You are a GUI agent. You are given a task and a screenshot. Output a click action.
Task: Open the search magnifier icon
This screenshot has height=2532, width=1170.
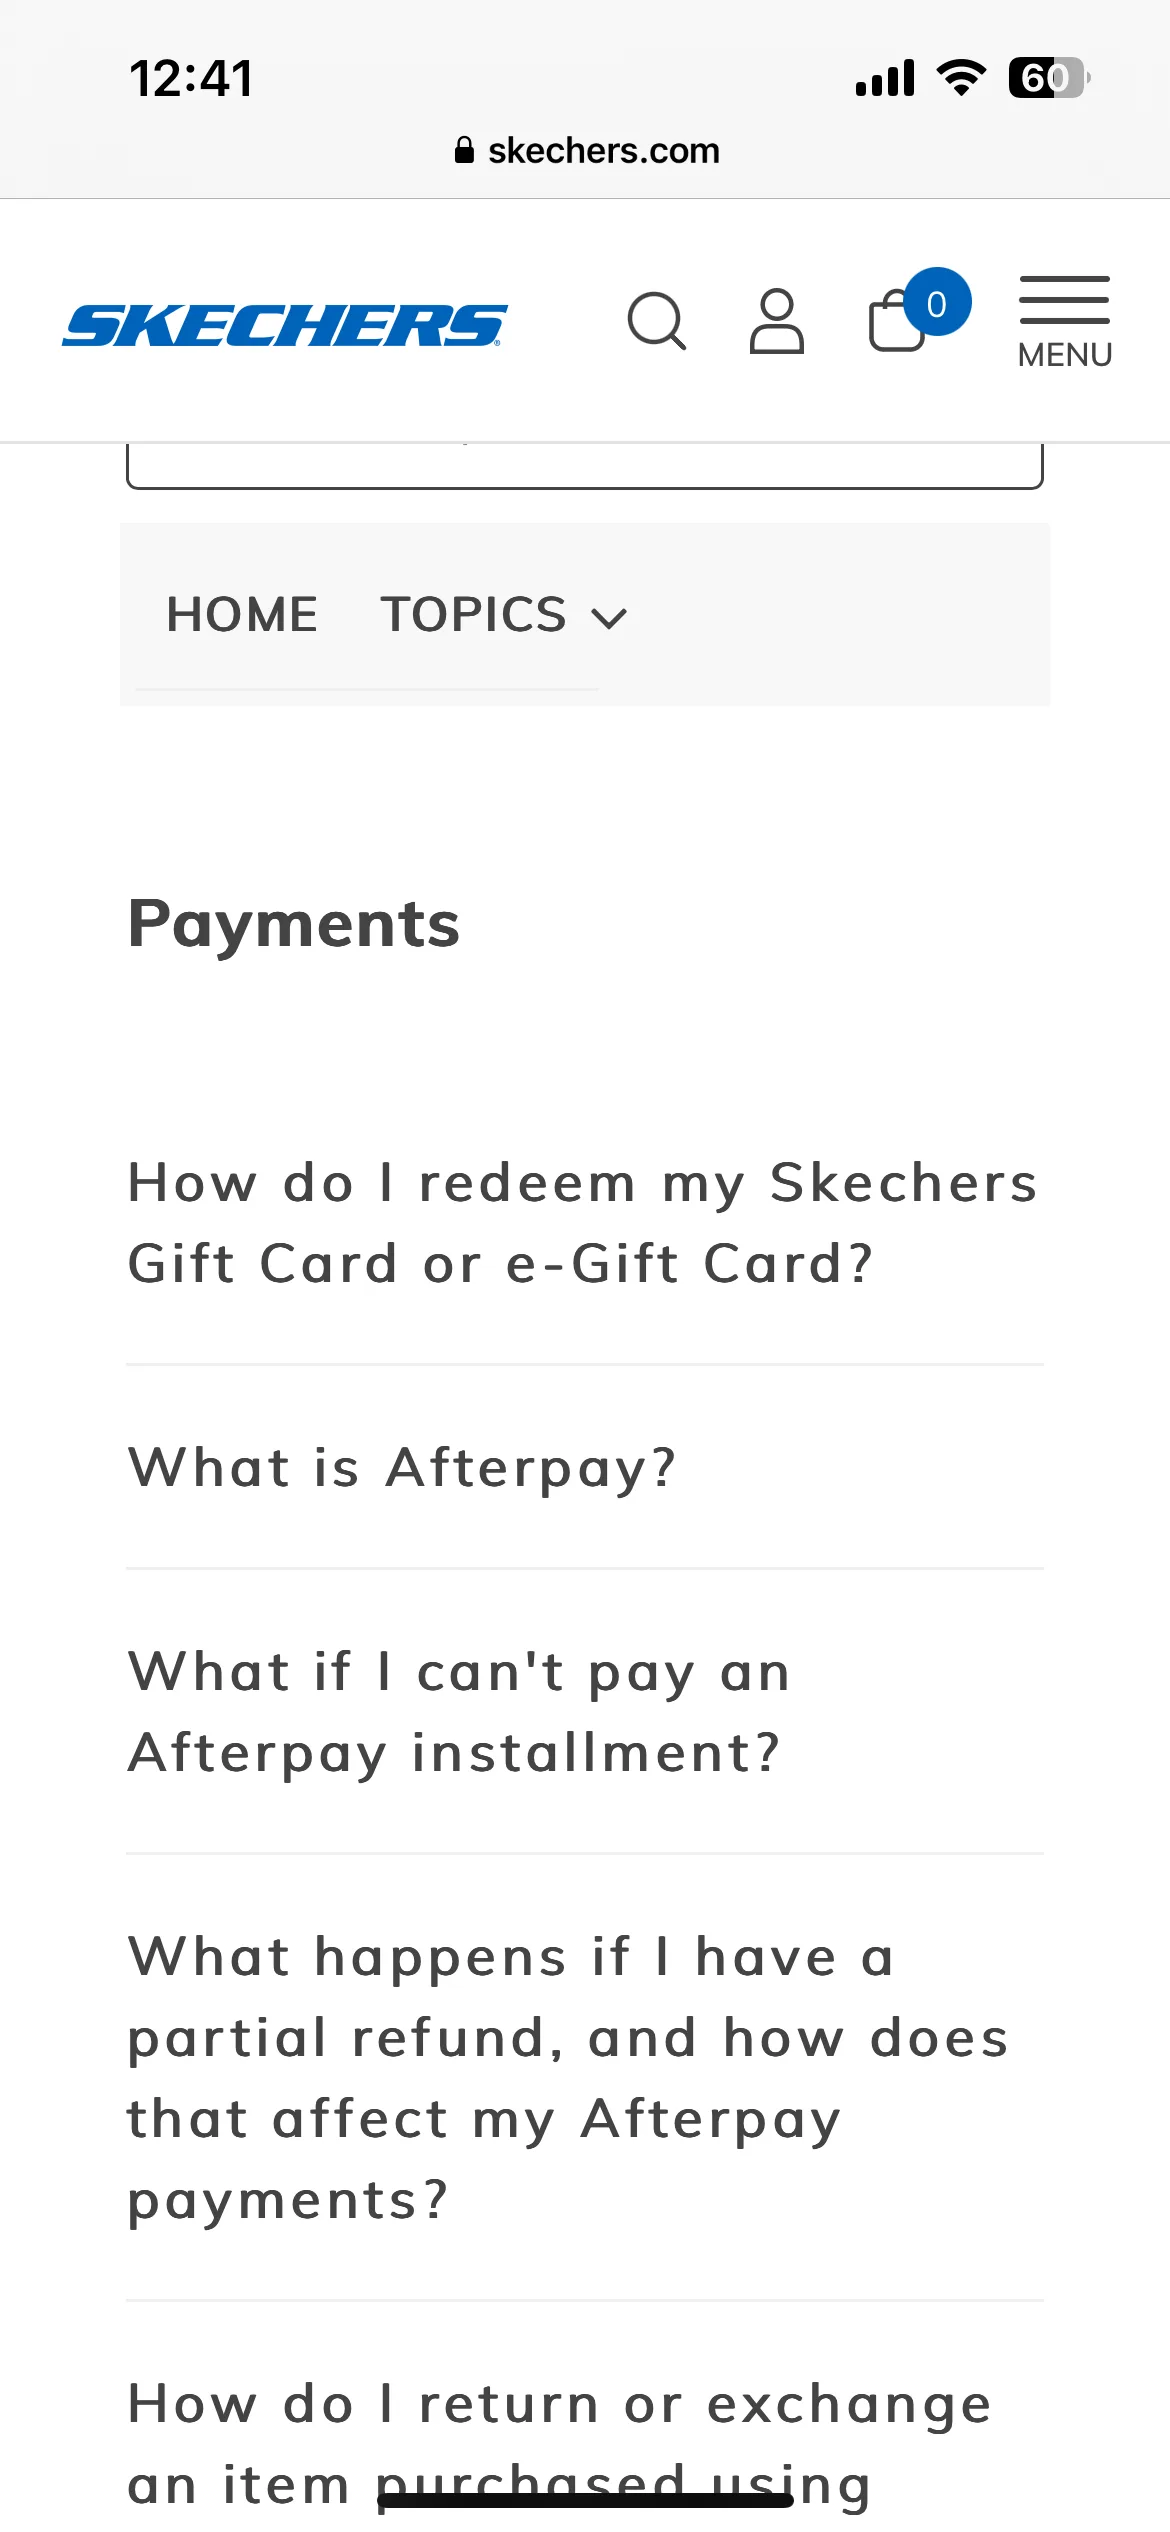[x=657, y=321]
